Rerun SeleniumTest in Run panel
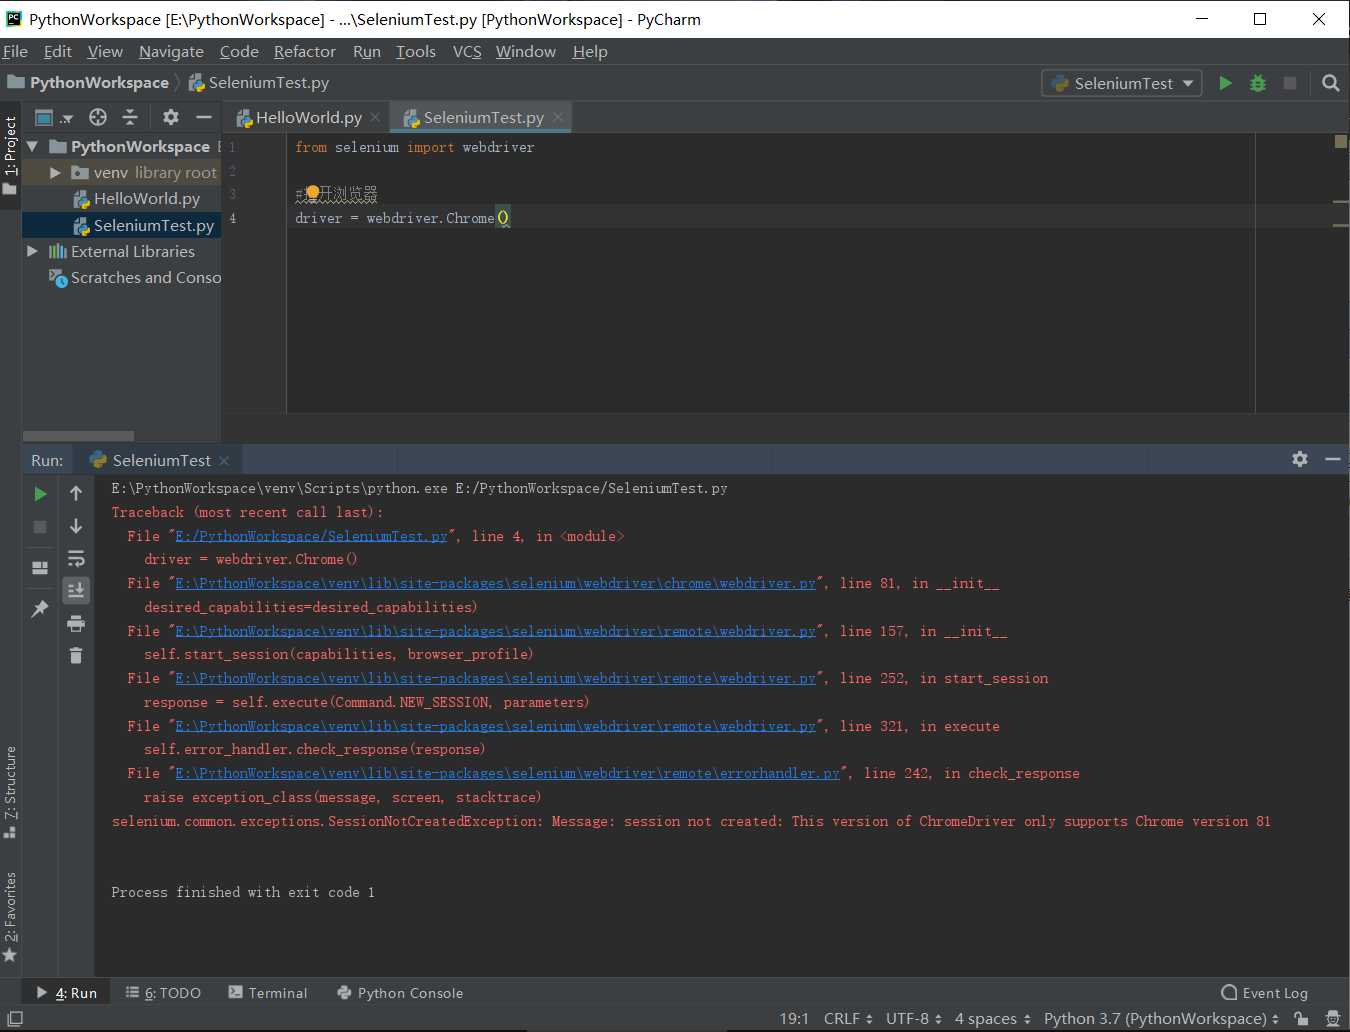The image size is (1350, 1032). click(40, 493)
